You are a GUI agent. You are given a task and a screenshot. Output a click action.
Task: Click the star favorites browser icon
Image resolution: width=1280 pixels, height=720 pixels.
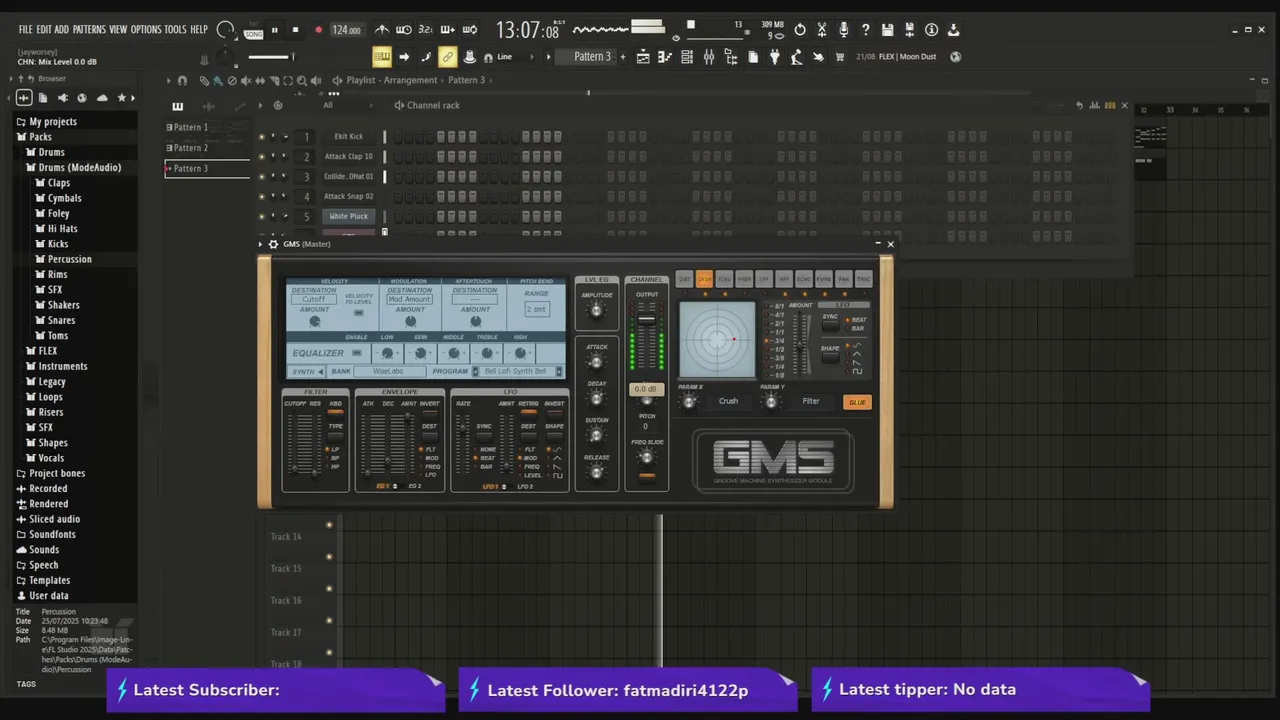coord(122,98)
